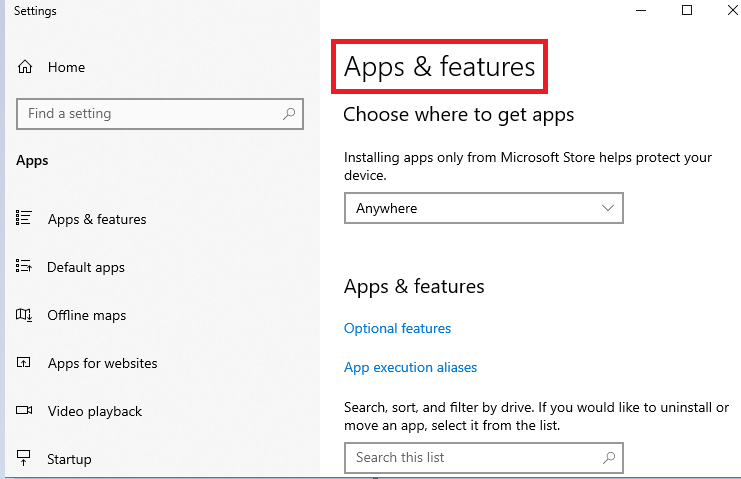Image resolution: width=741 pixels, height=479 pixels.
Task: Maximize the Settings window
Action: [687, 10]
